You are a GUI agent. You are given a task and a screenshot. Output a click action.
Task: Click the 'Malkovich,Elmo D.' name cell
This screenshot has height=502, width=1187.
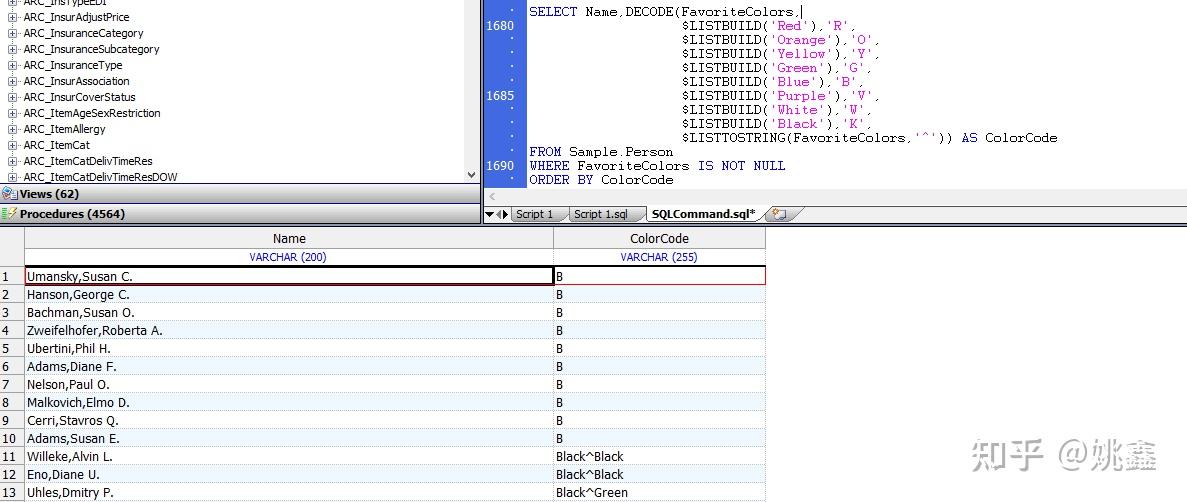coord(289,403)
